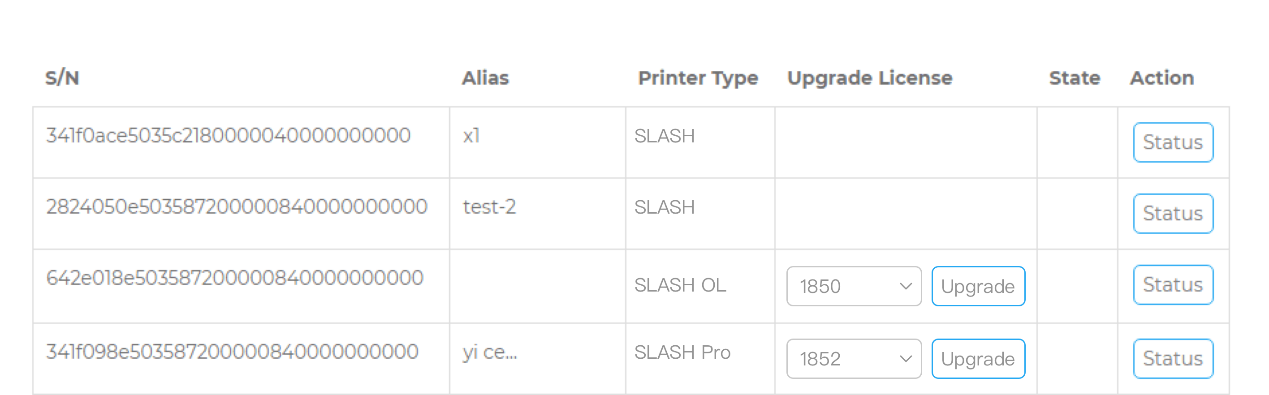The height and width of the screenshot is (395, 1269).
Task: Click Upgrade button for SLASH OL row
Action: click(x=978, y=286)
